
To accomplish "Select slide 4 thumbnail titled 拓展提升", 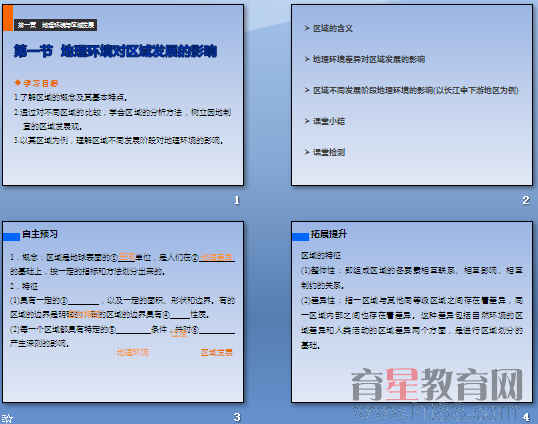I will click(x=412, y=312).
